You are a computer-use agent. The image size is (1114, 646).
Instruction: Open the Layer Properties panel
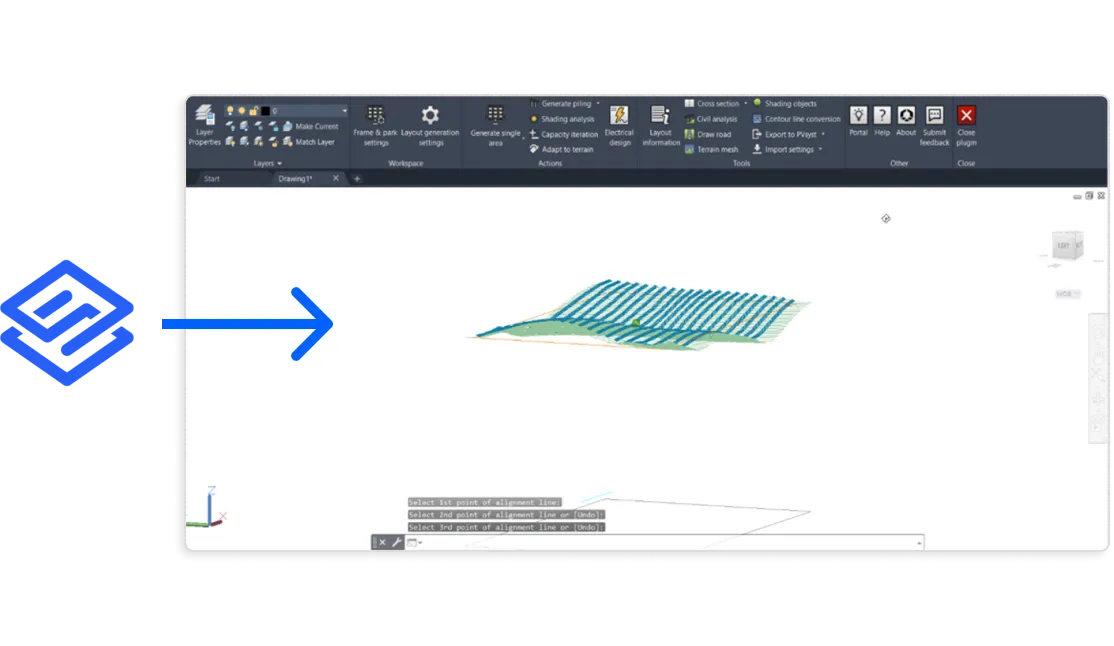pos(205,125)
